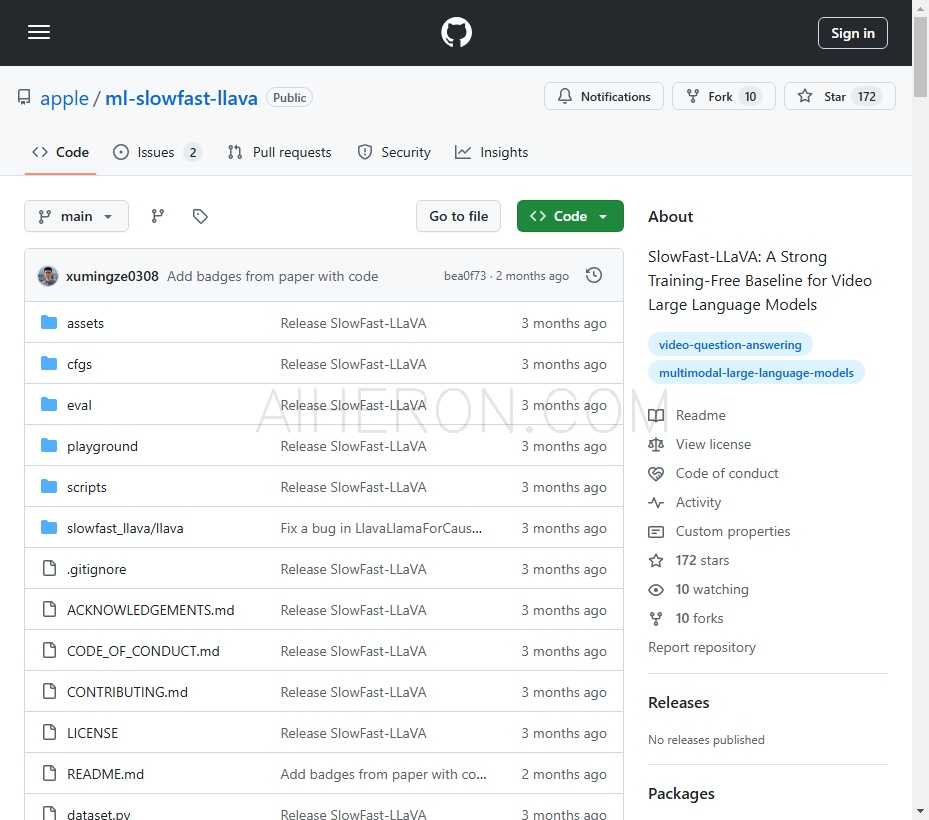Open the README.md file
This screenshot has height=820, width=929.
coord(105,774)
